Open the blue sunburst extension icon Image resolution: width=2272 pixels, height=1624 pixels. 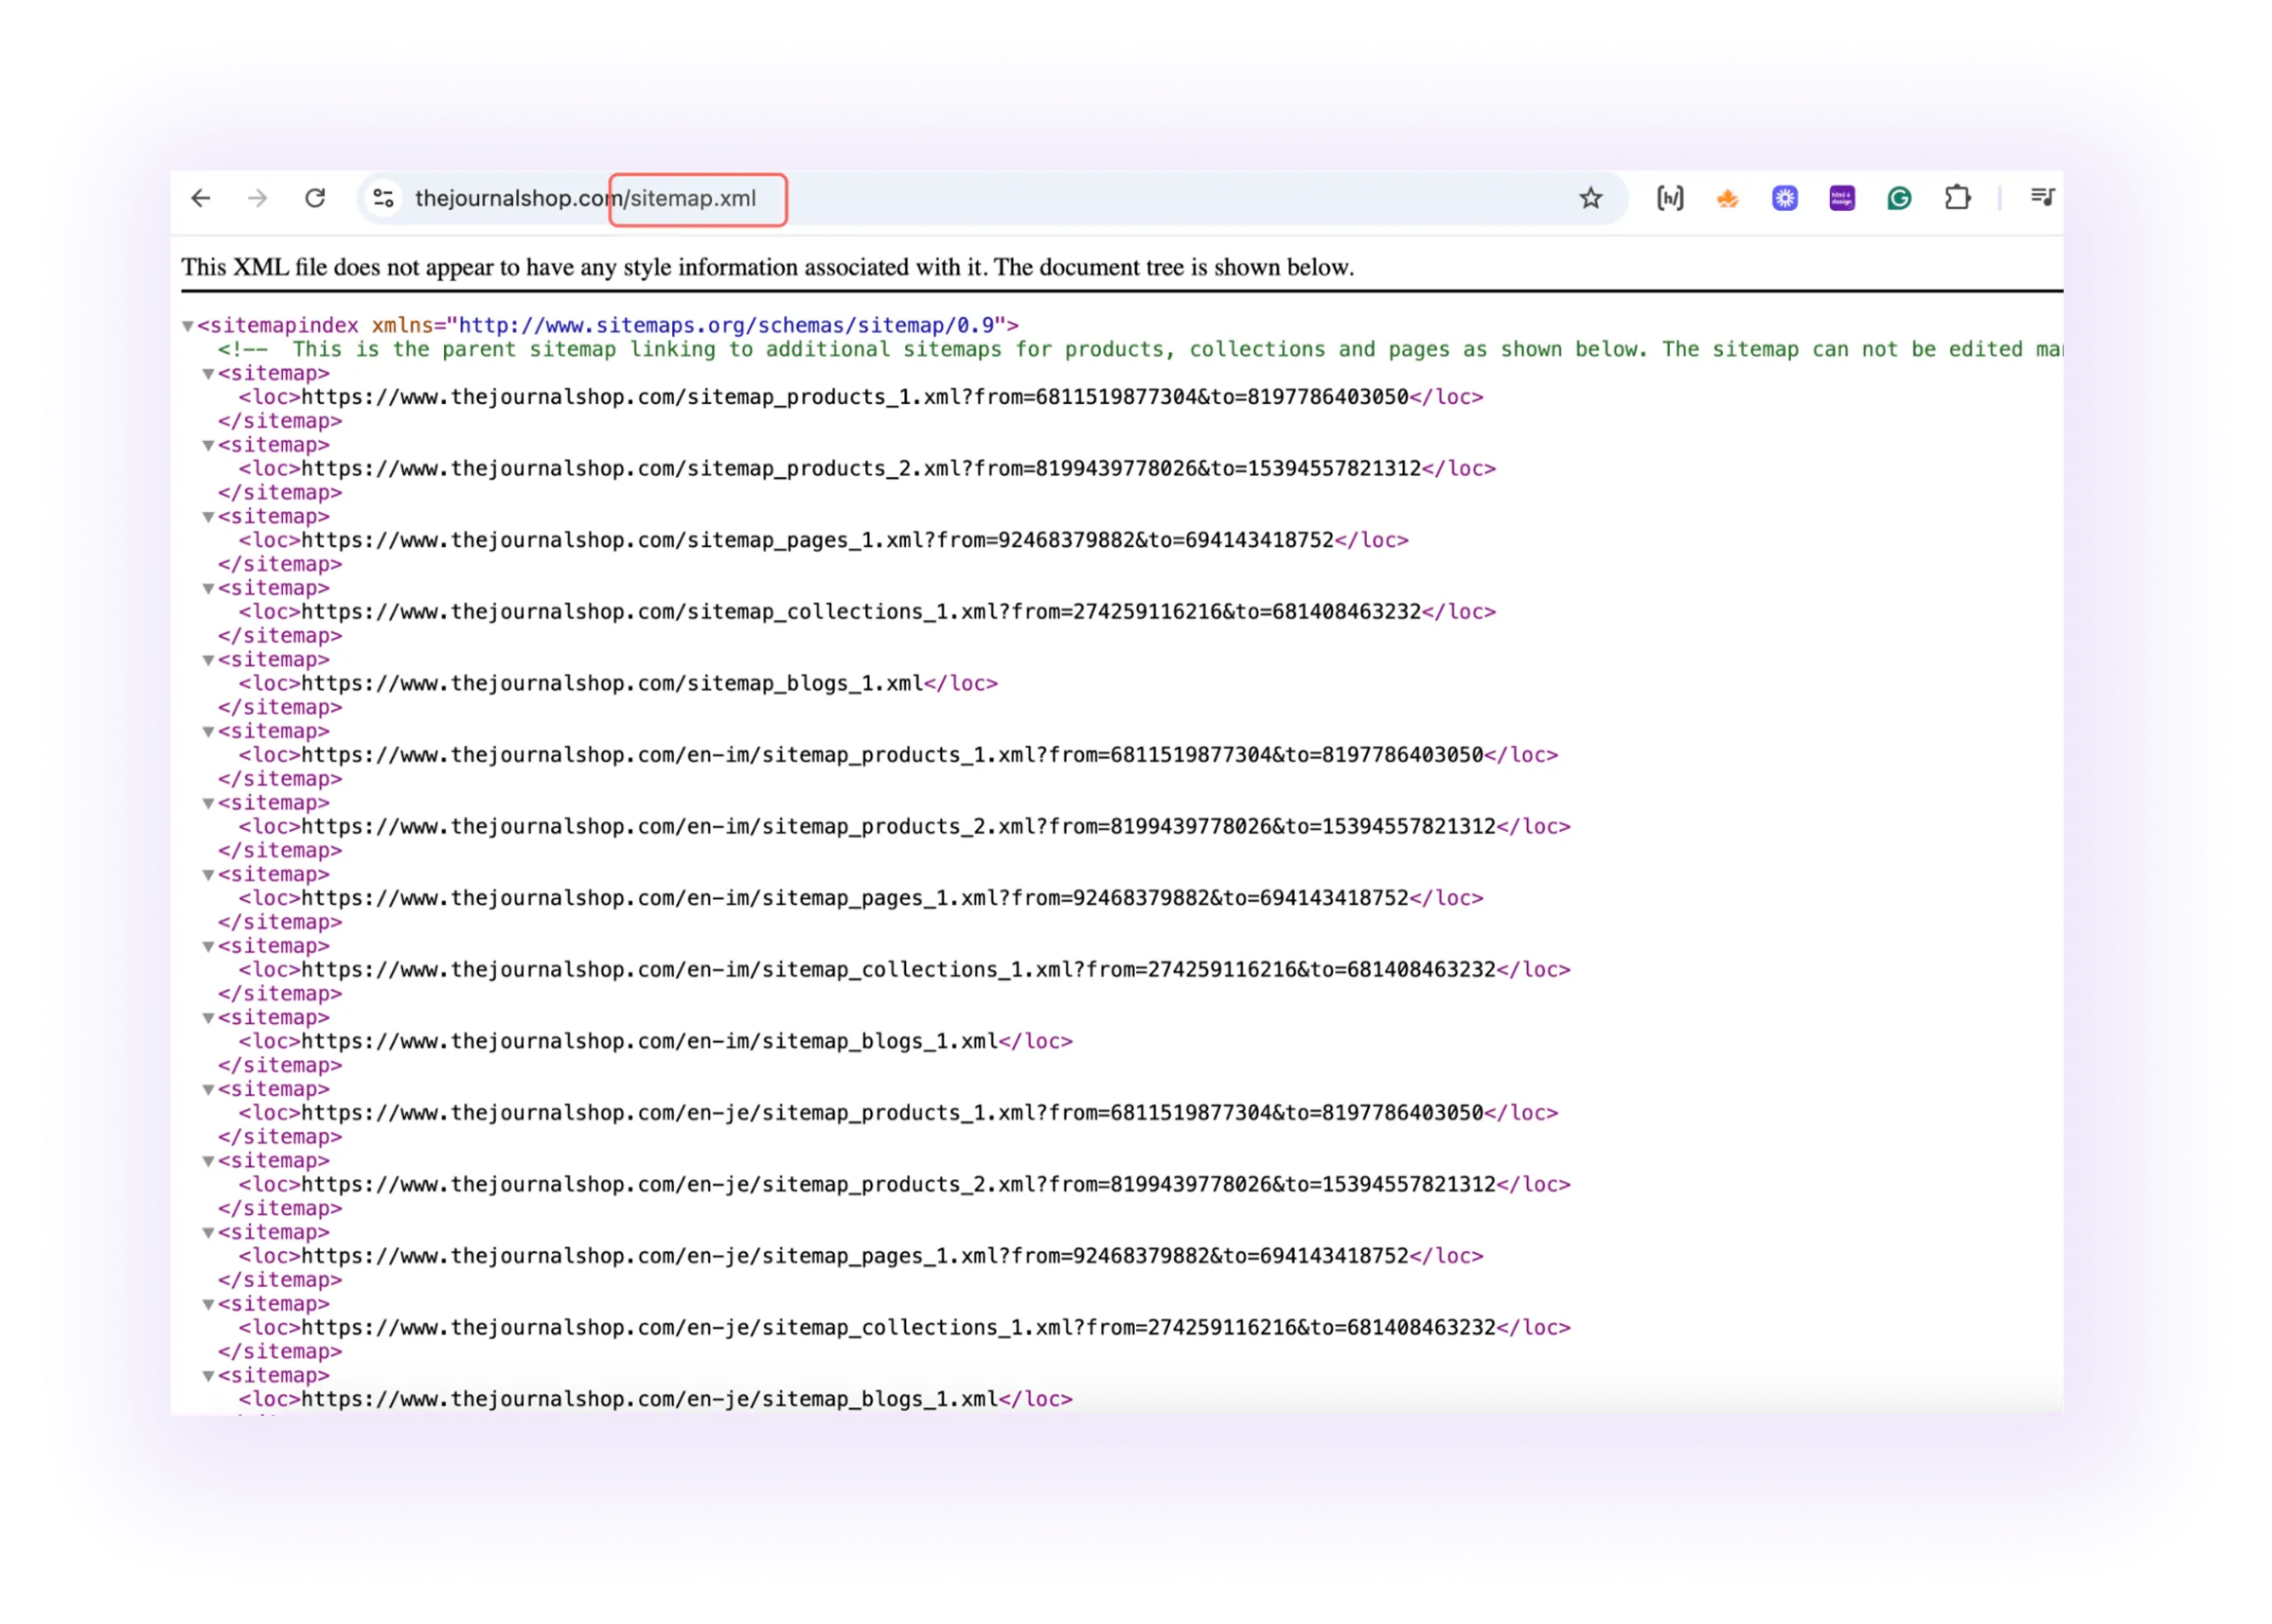pyautogui.click(x=1784, y=198)
